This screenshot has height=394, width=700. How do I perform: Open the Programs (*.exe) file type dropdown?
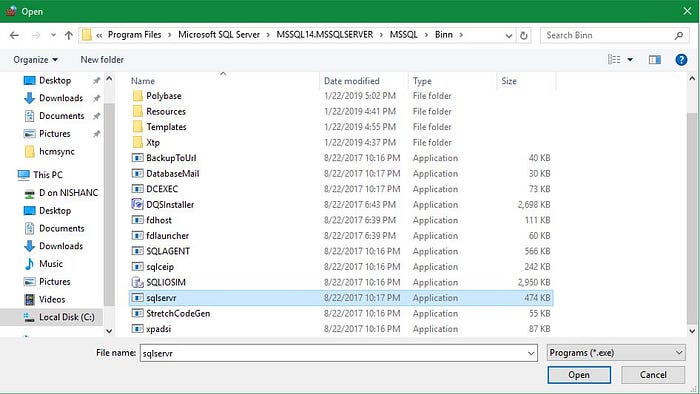(616, 353)
